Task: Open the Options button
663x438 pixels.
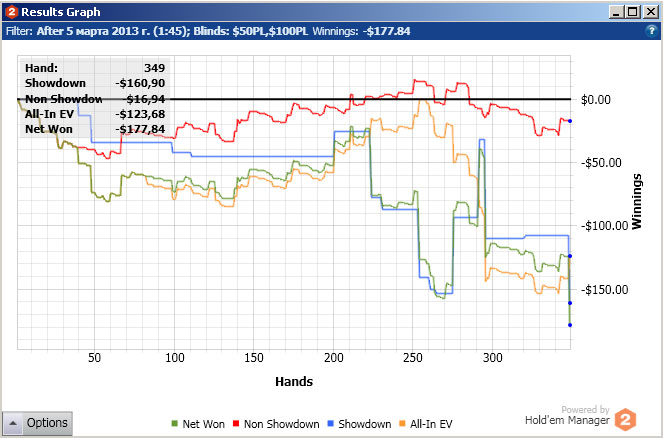Action: pyautogui.click(x=37, y=423)
